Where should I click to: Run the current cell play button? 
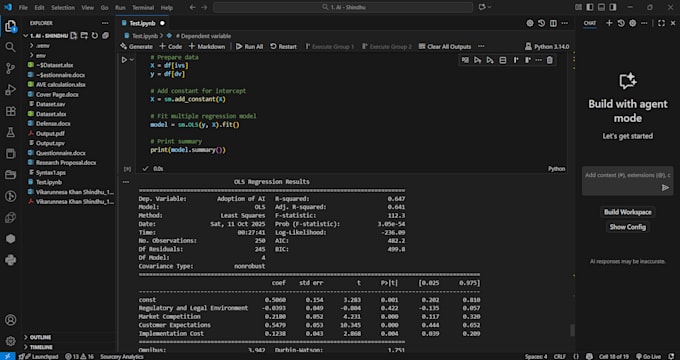tap(124, 60)
